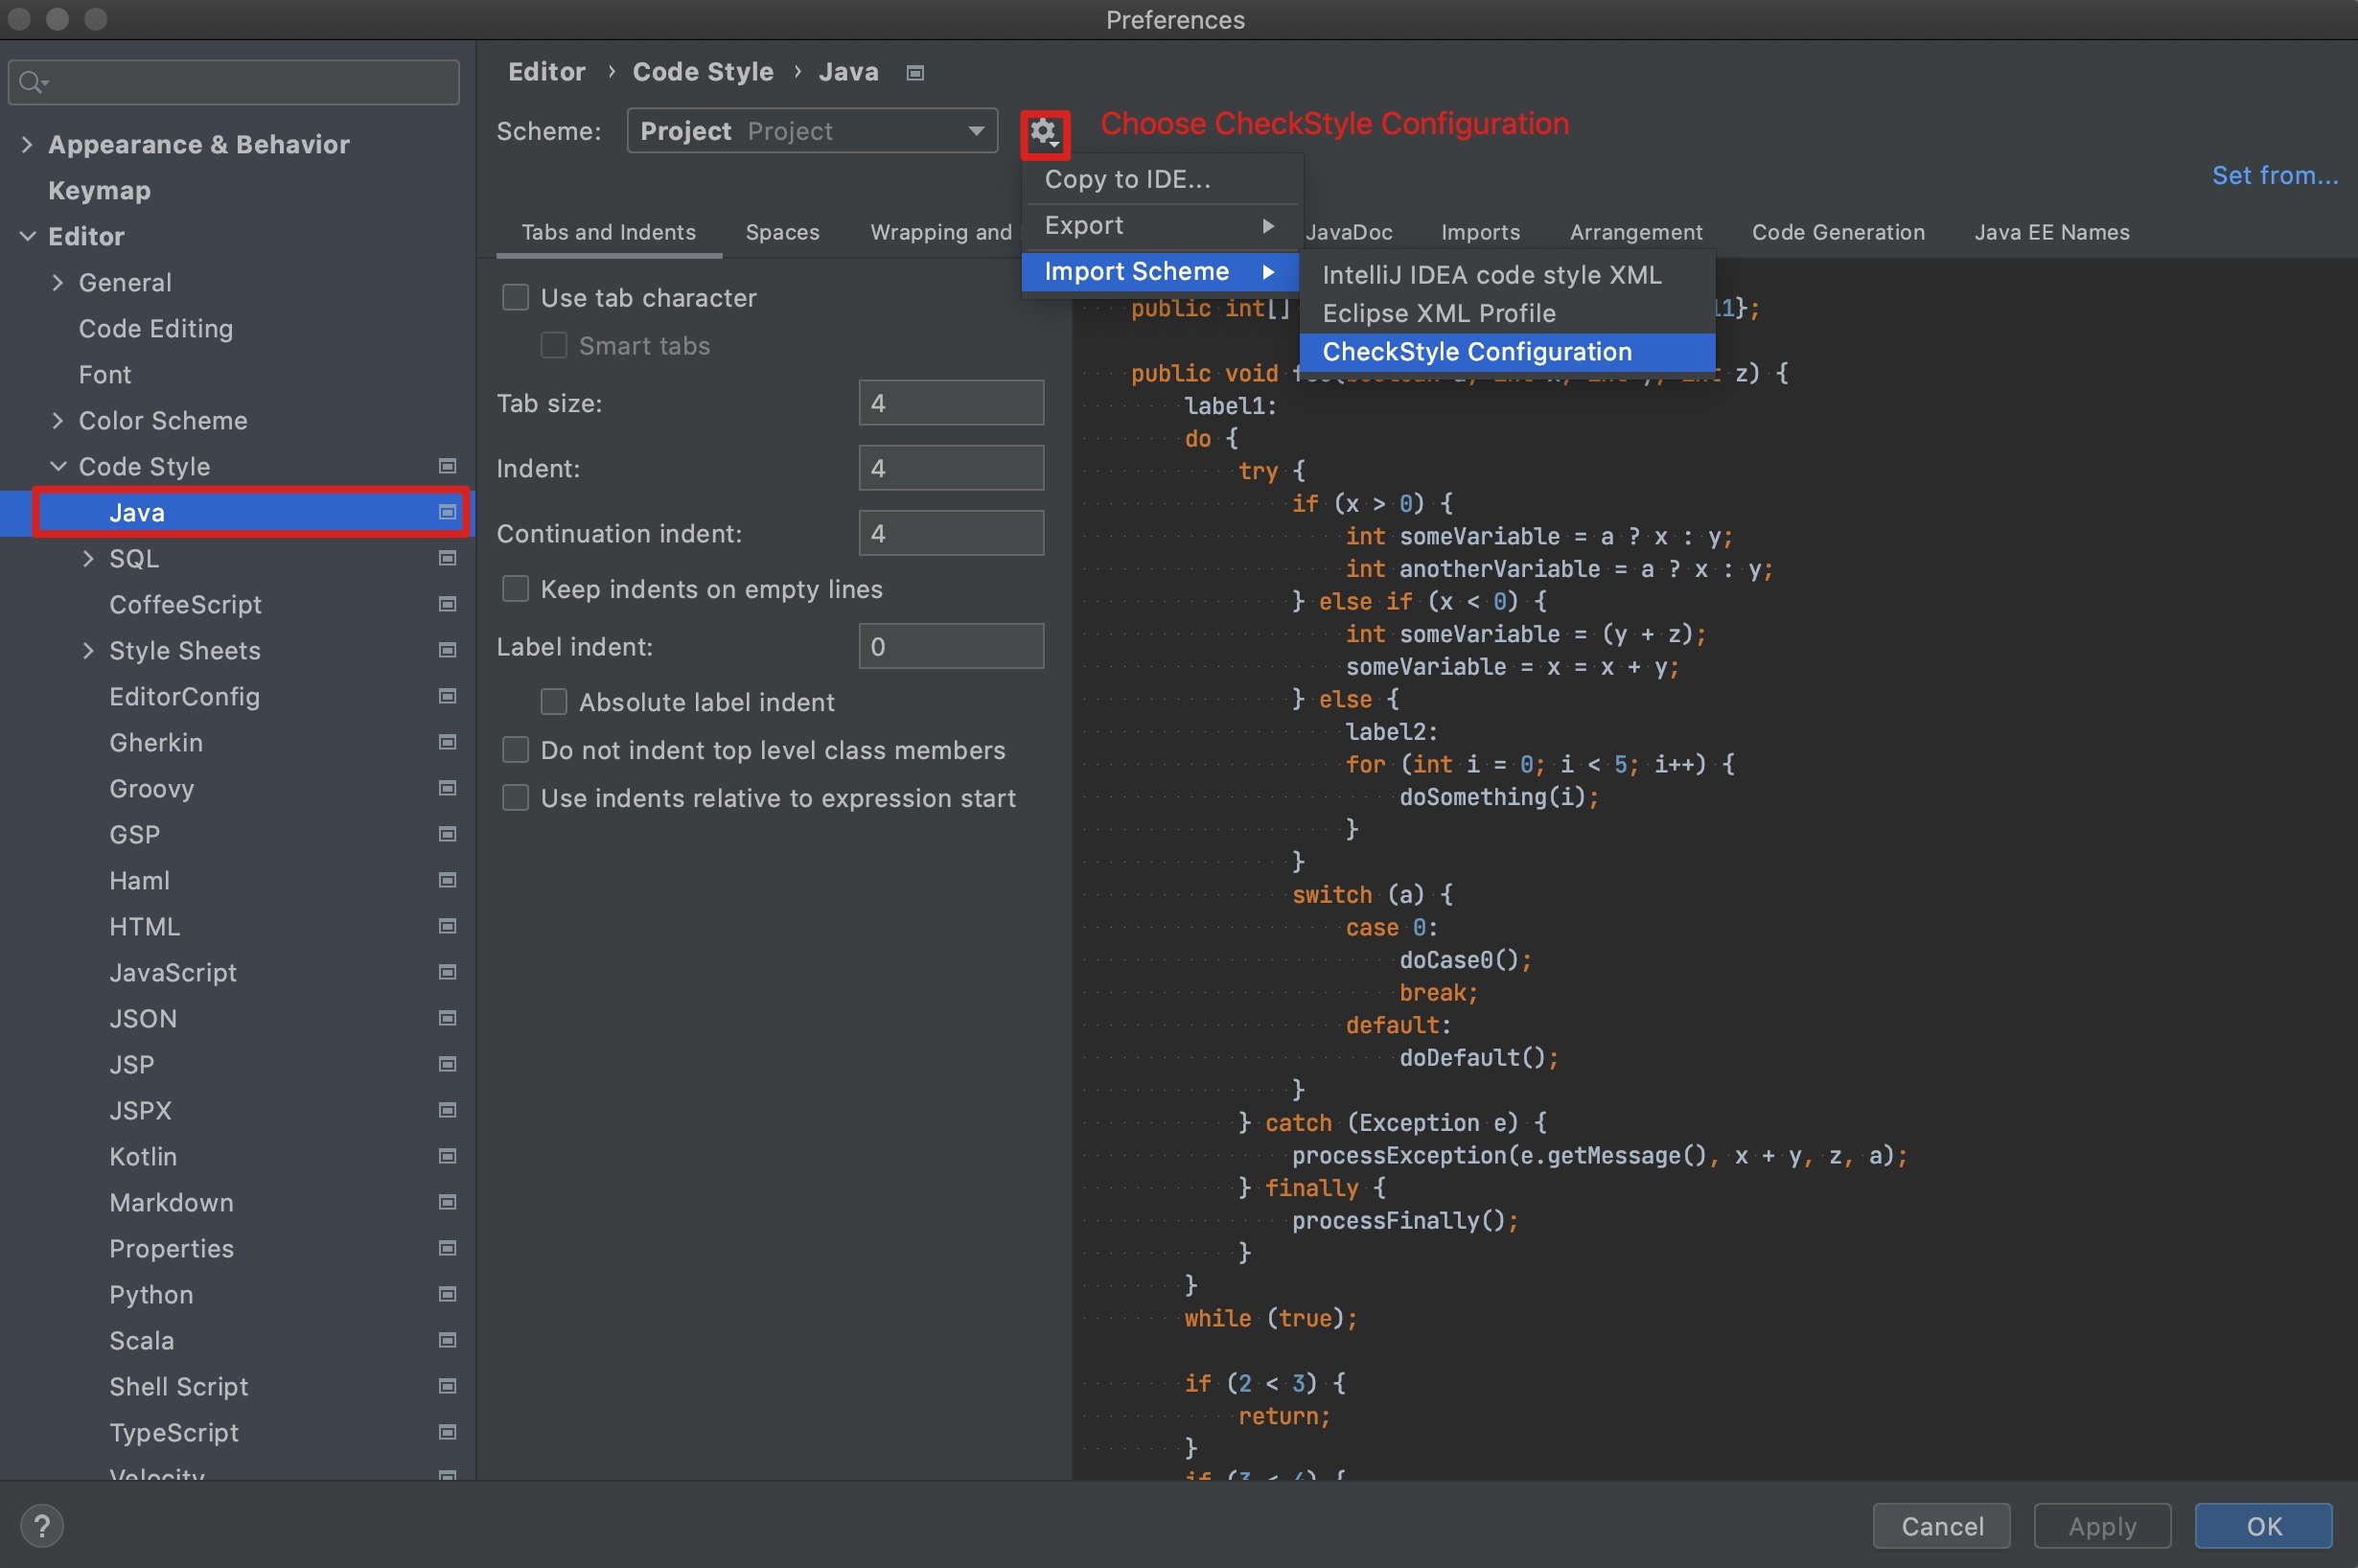
Task: Click the Copy to IDE button
Action: [1128, 176]
